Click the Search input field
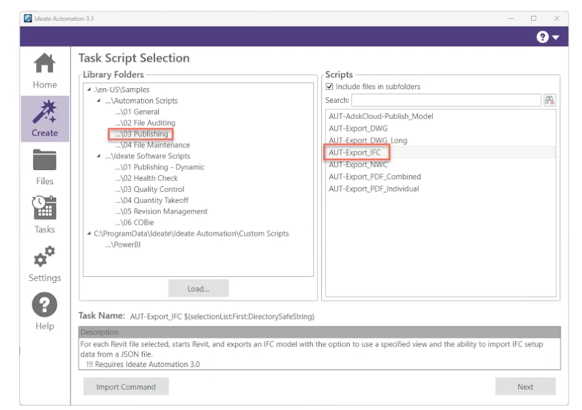This screenshot has width=582, height=410. click(446, 100)
